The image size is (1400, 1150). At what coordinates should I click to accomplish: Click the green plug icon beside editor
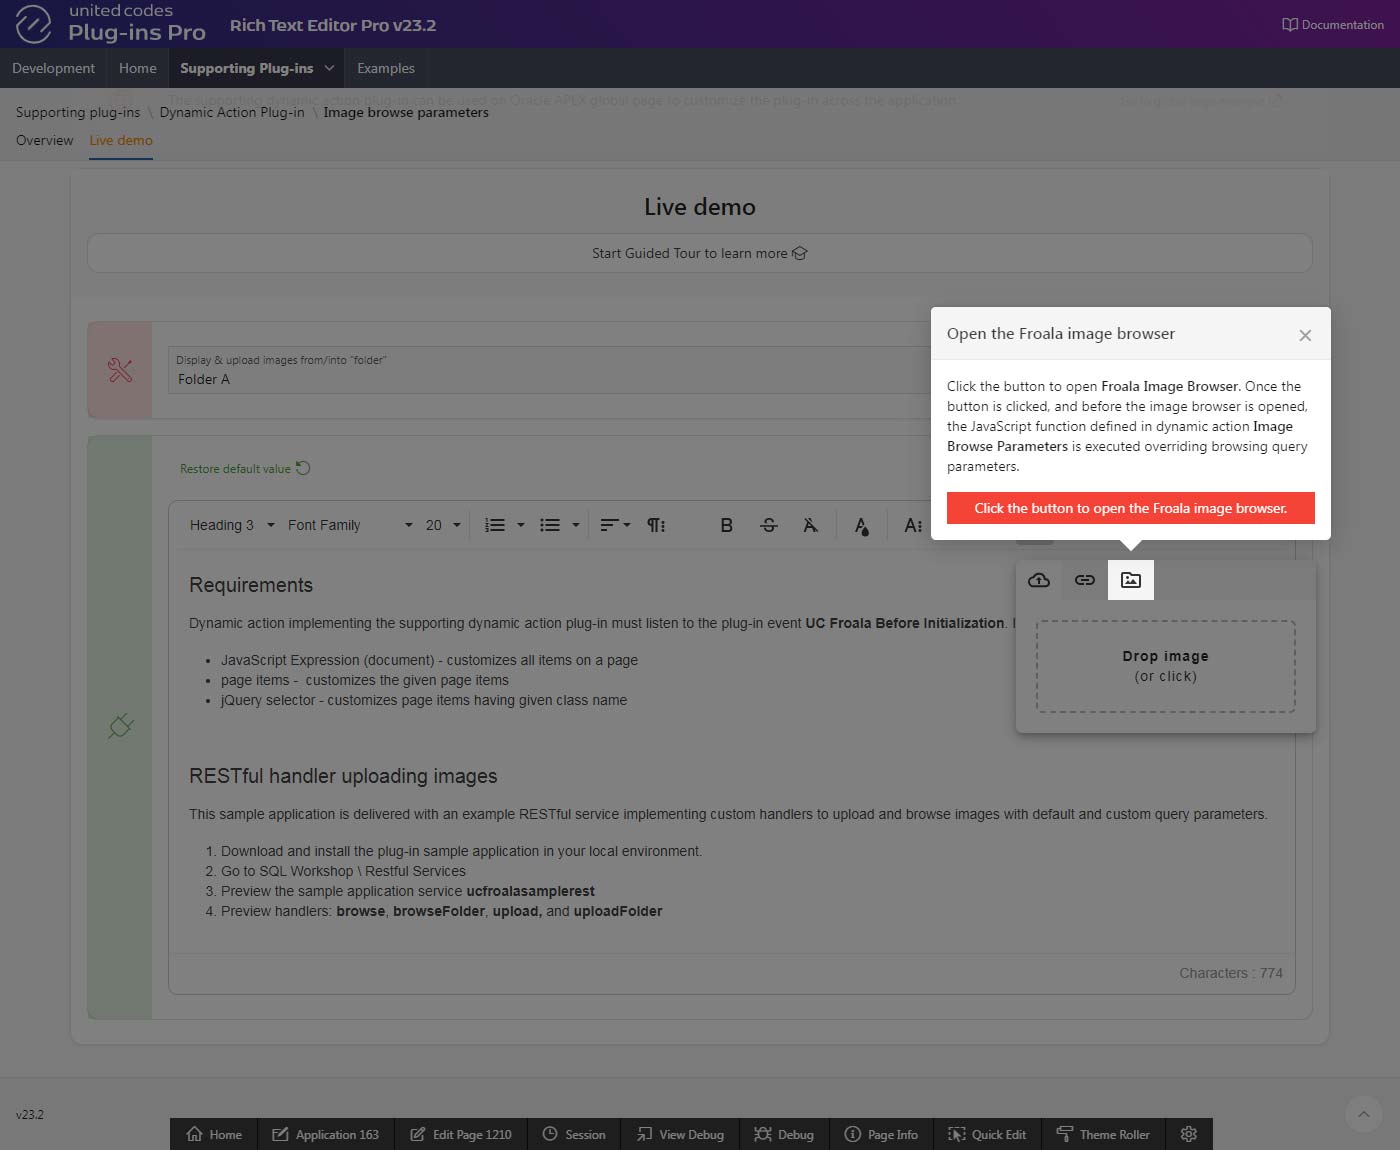click(x=120, y=726)
